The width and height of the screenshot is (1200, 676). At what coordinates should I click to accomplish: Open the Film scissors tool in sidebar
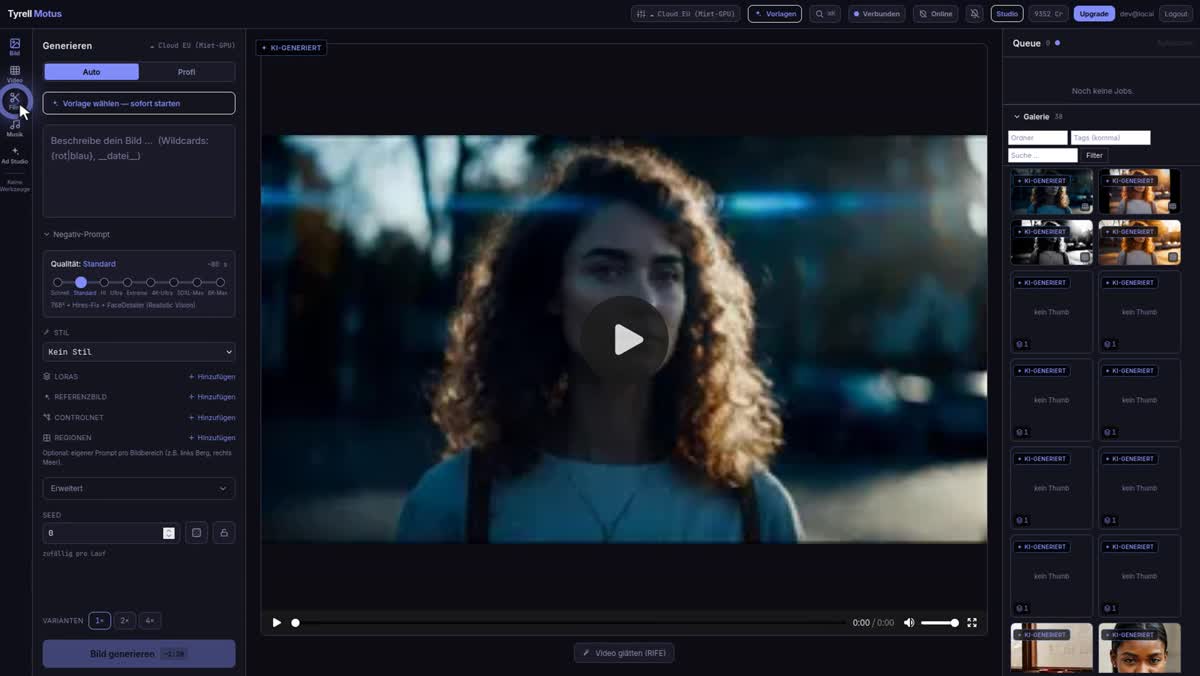tap(15, 100)
